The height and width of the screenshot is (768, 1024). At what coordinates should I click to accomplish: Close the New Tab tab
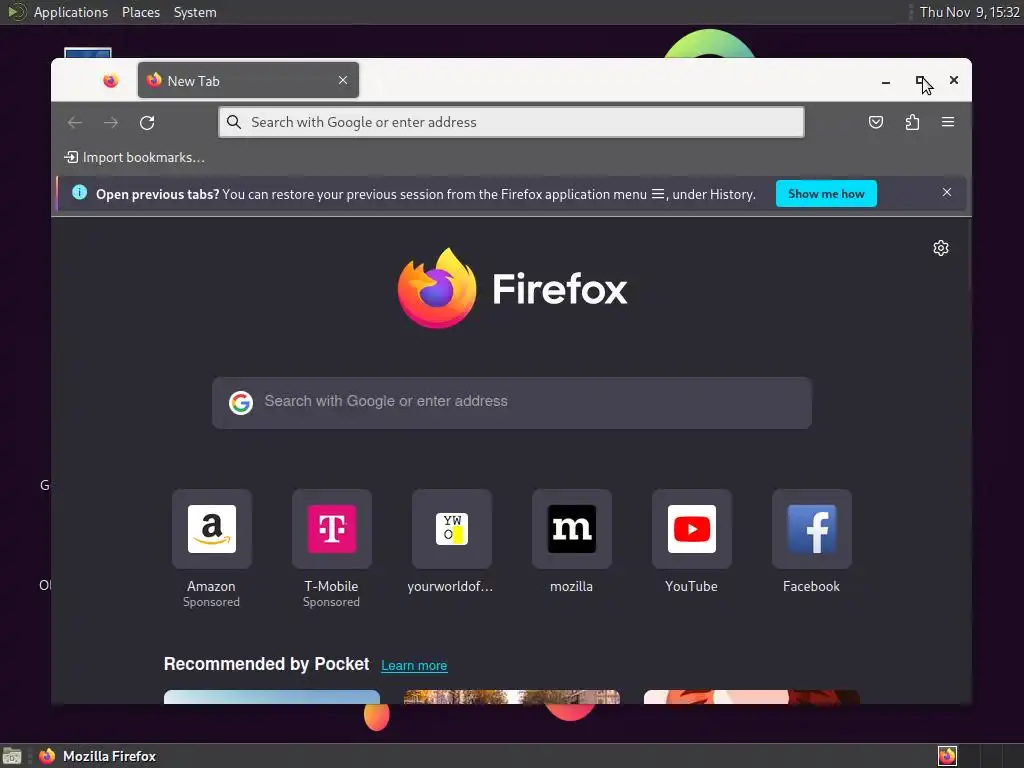click(343, 80)
